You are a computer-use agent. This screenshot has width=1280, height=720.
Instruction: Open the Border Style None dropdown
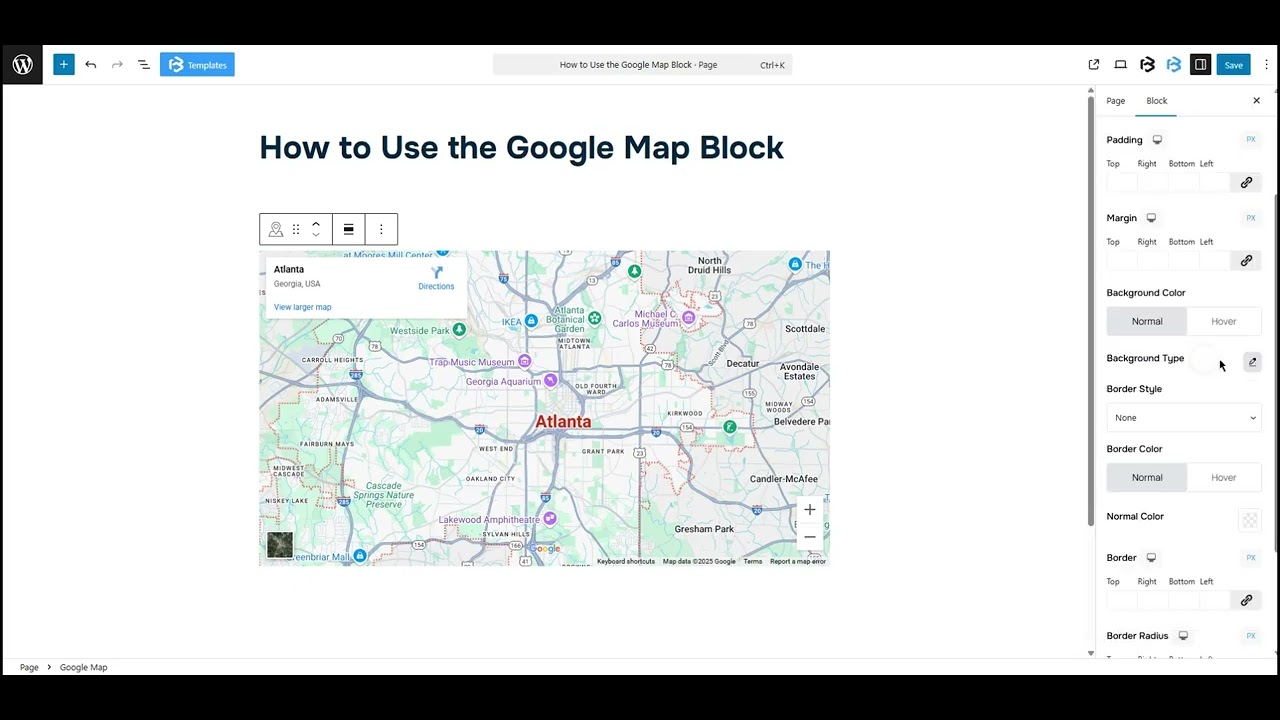click(1184, 417)
